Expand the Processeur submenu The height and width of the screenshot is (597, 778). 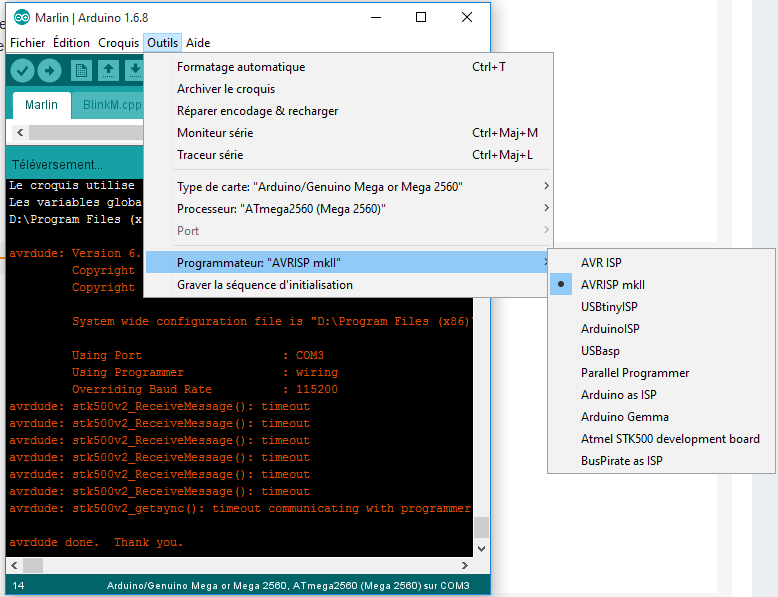coord(348,208)
